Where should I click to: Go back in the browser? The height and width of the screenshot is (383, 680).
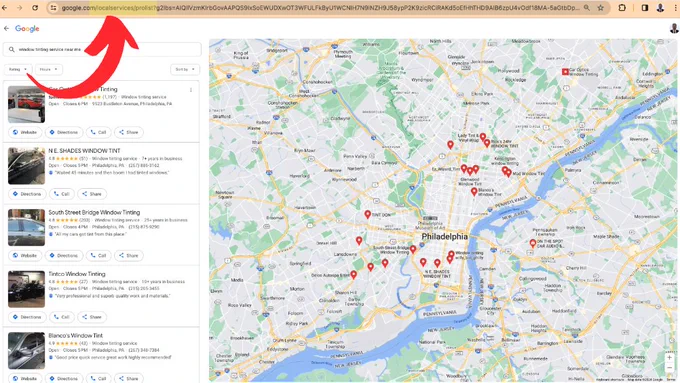[x=5, y=8]
